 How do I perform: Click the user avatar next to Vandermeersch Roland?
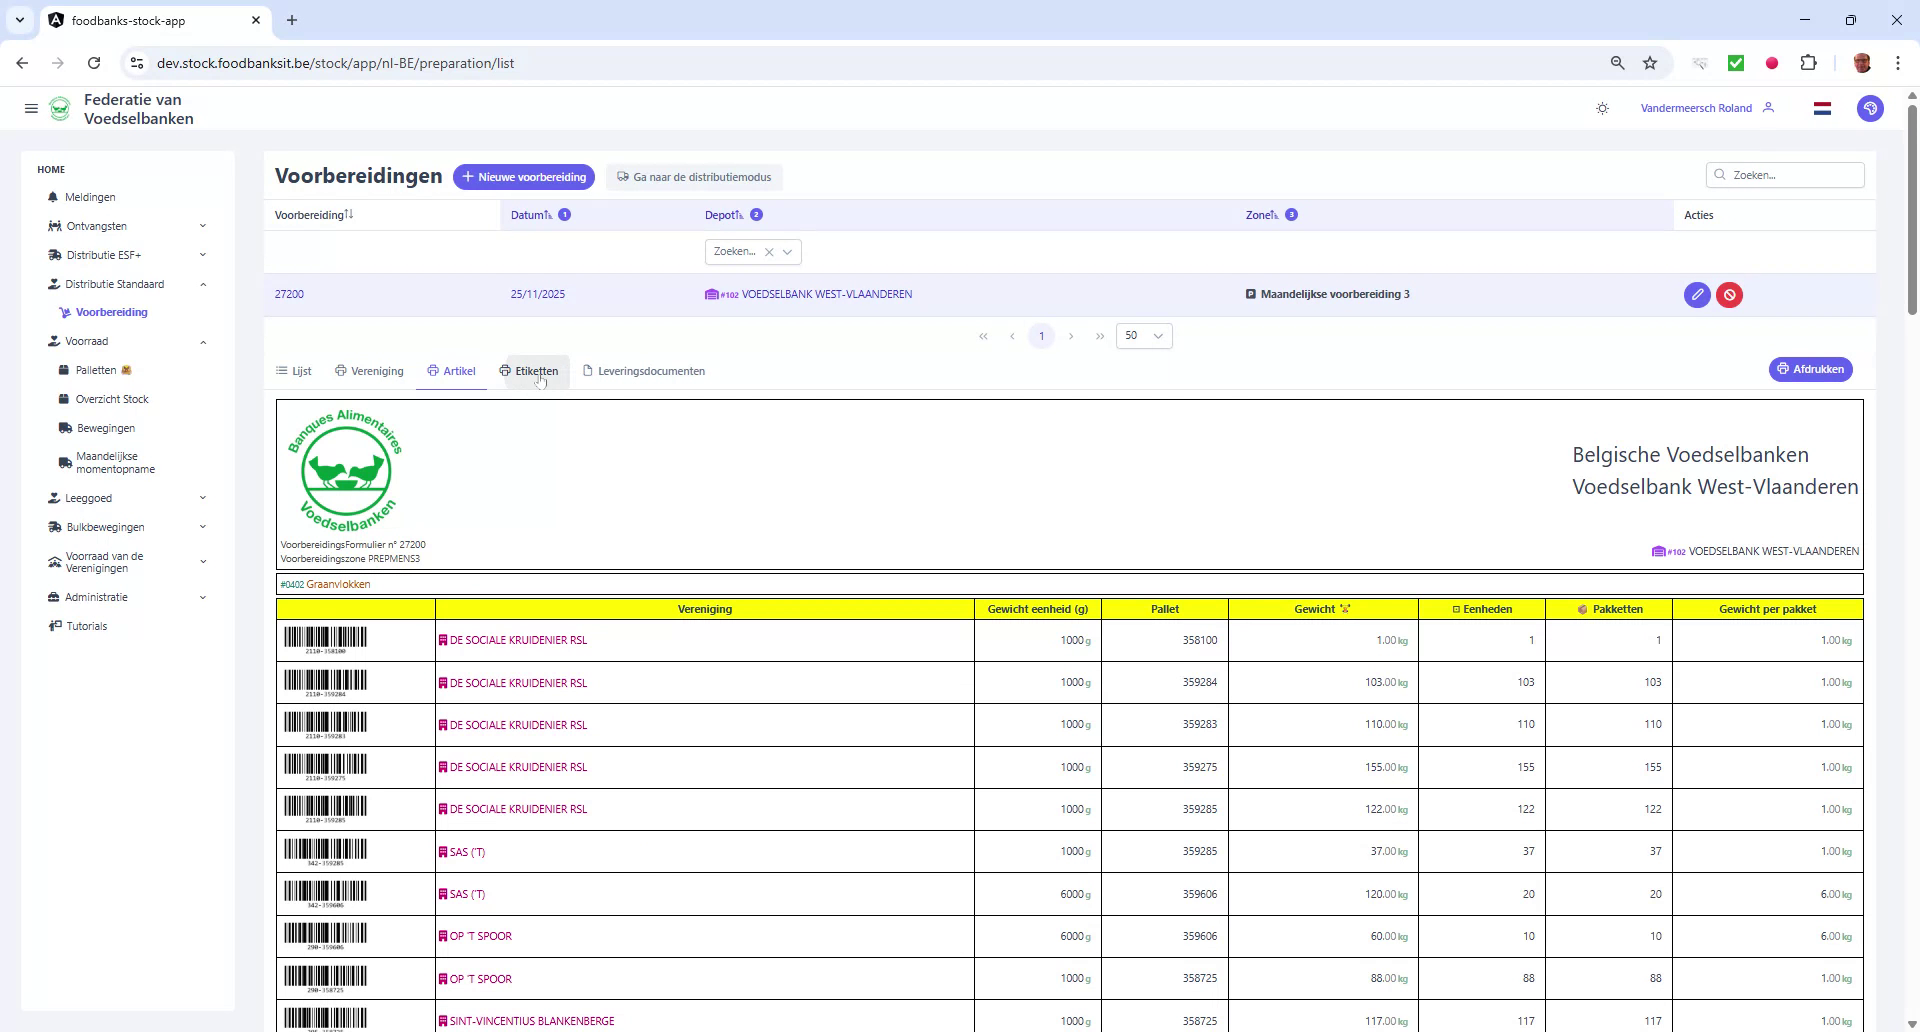[1770, 107]
